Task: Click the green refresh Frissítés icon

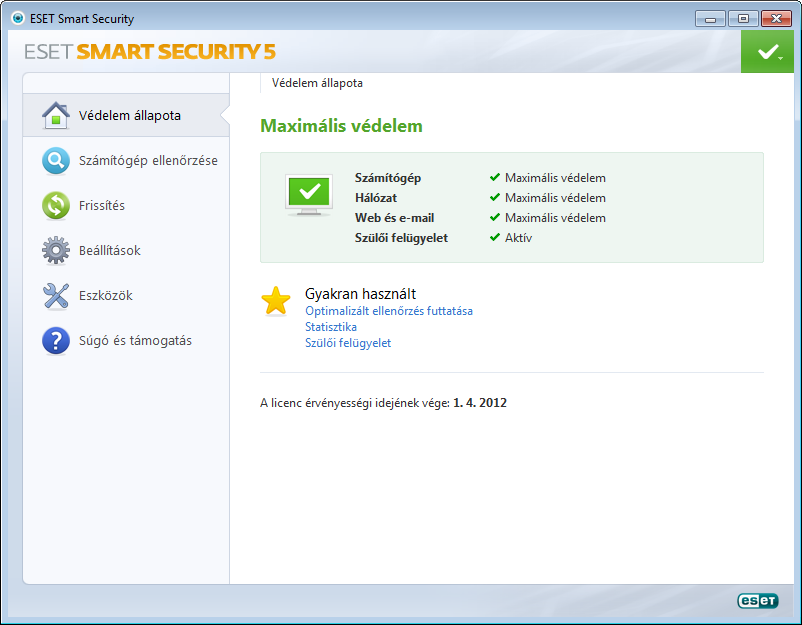Action: pos(56,206)
